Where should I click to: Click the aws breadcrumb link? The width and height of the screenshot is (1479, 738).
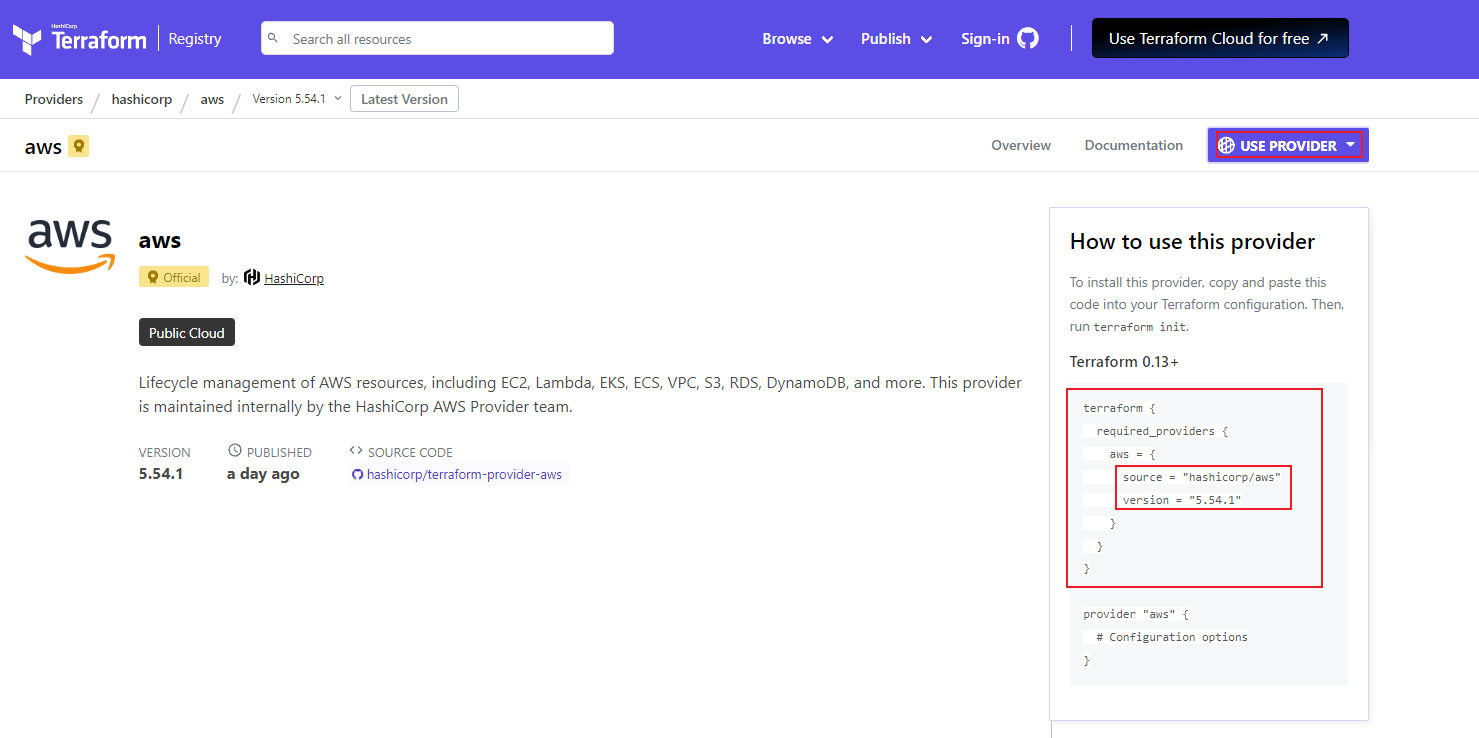pos(212,99)
